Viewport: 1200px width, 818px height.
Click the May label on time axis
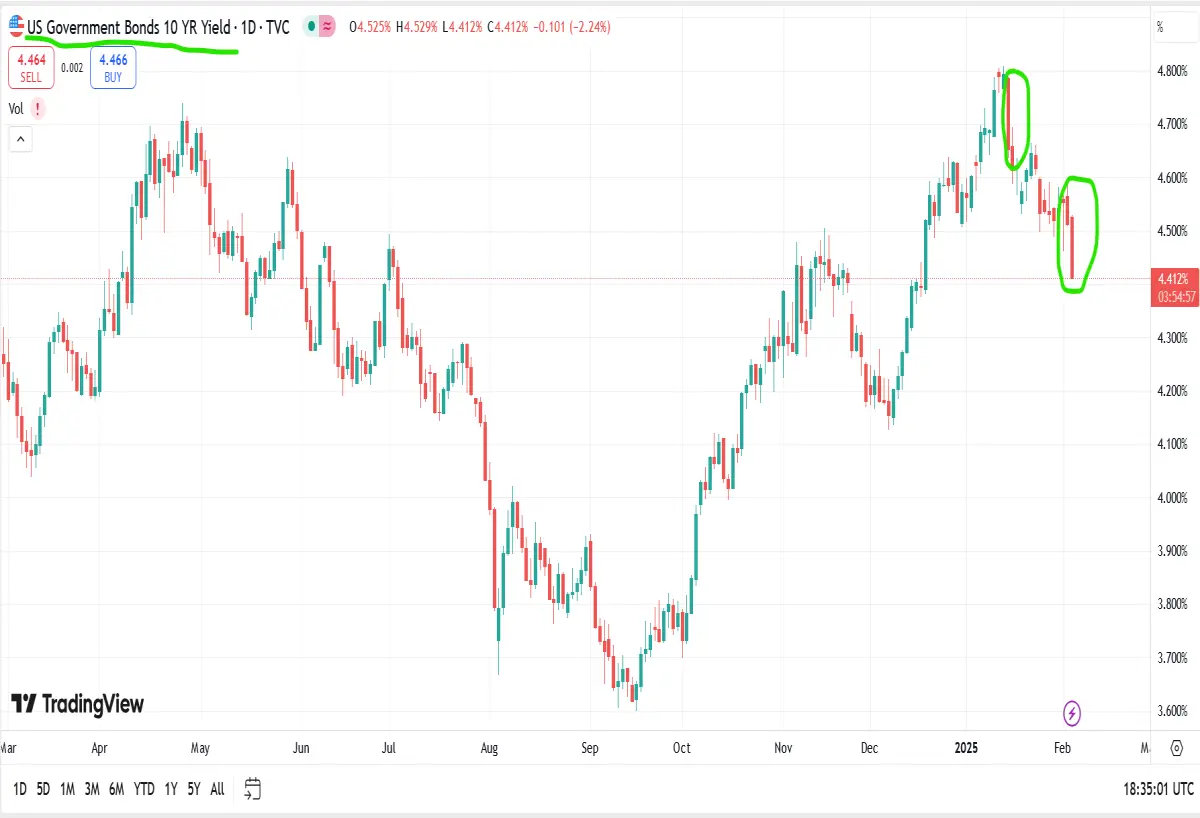coord(200,748)
